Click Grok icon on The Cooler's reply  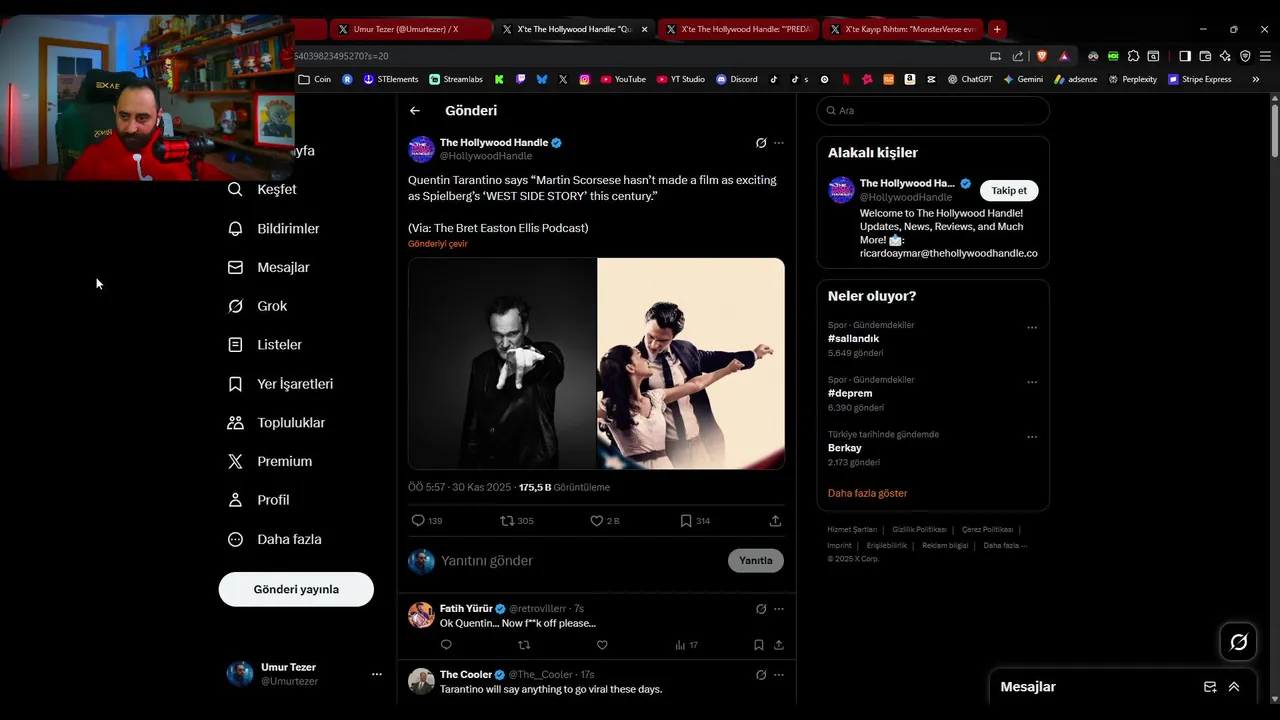click(761, 675)
